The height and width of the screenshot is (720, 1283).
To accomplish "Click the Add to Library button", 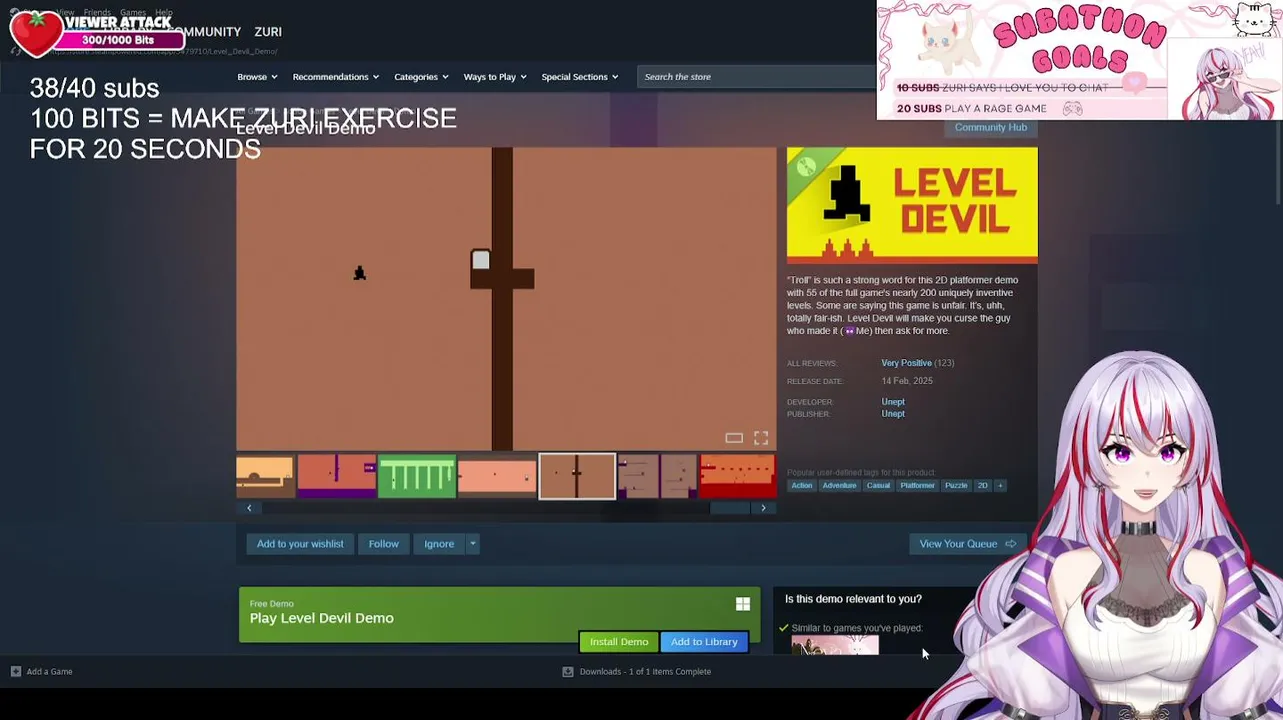I will pyautogui.click(x=704, y=642).
